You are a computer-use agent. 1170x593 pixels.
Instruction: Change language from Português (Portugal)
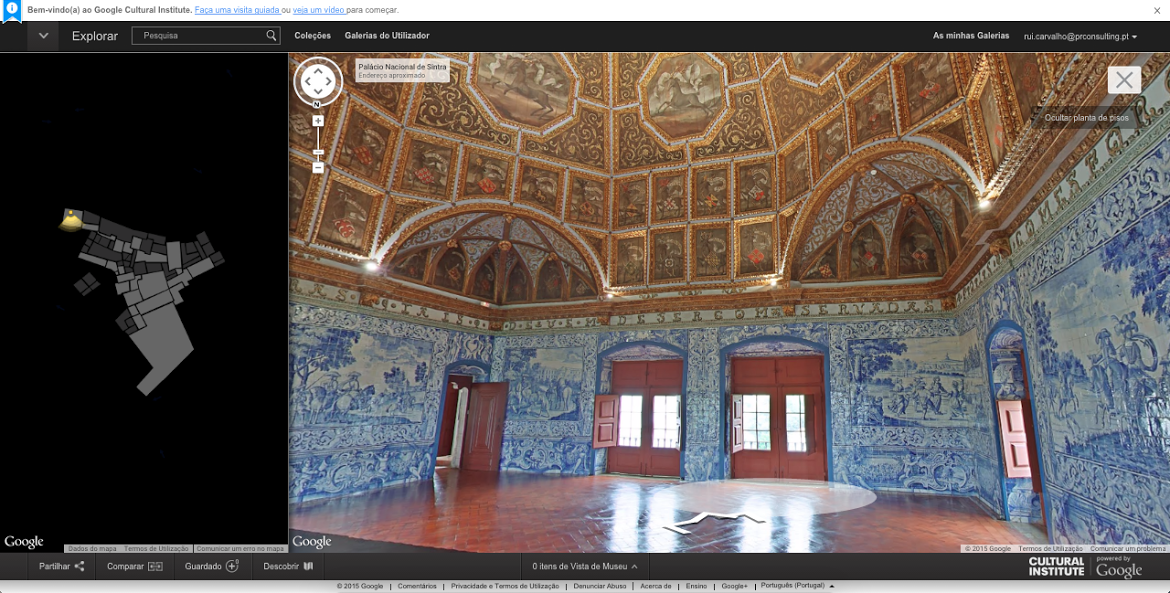(x=797, y=586)
